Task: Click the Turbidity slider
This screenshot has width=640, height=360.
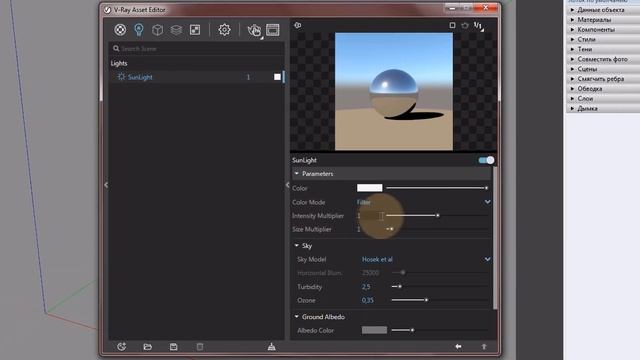Action: [440, 287]
